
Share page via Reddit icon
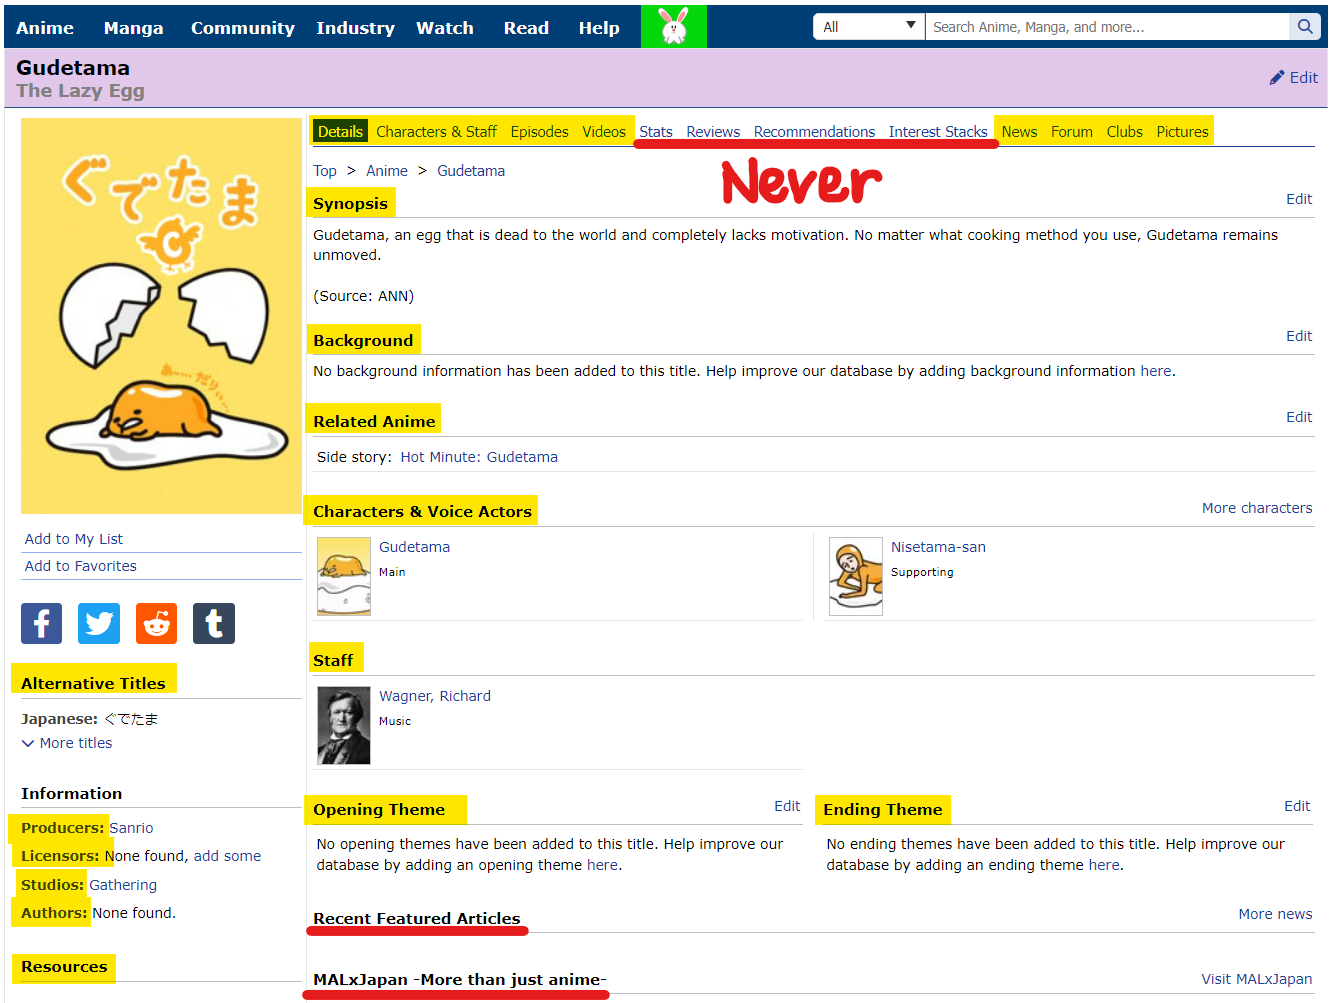[x=156, y=623]
